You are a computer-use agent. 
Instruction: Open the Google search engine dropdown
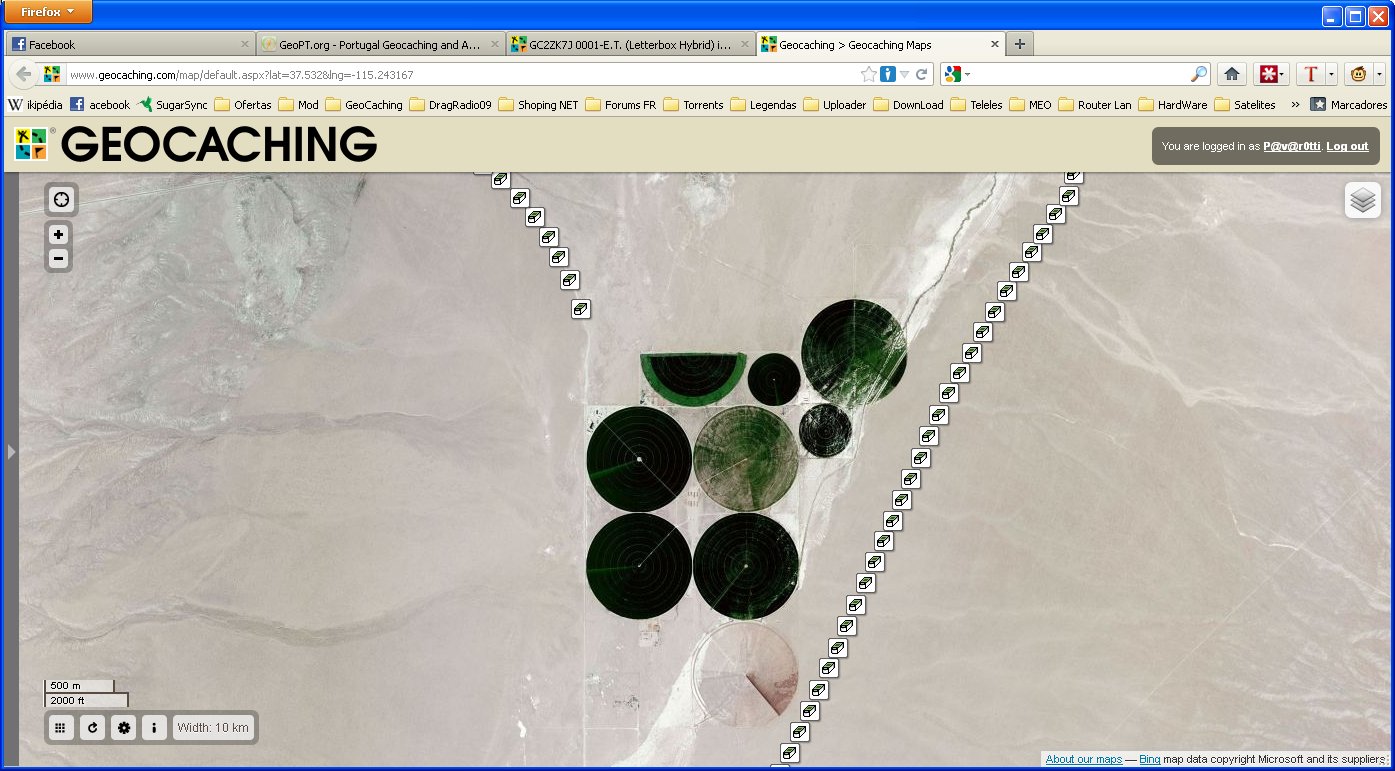pos(957,74)
